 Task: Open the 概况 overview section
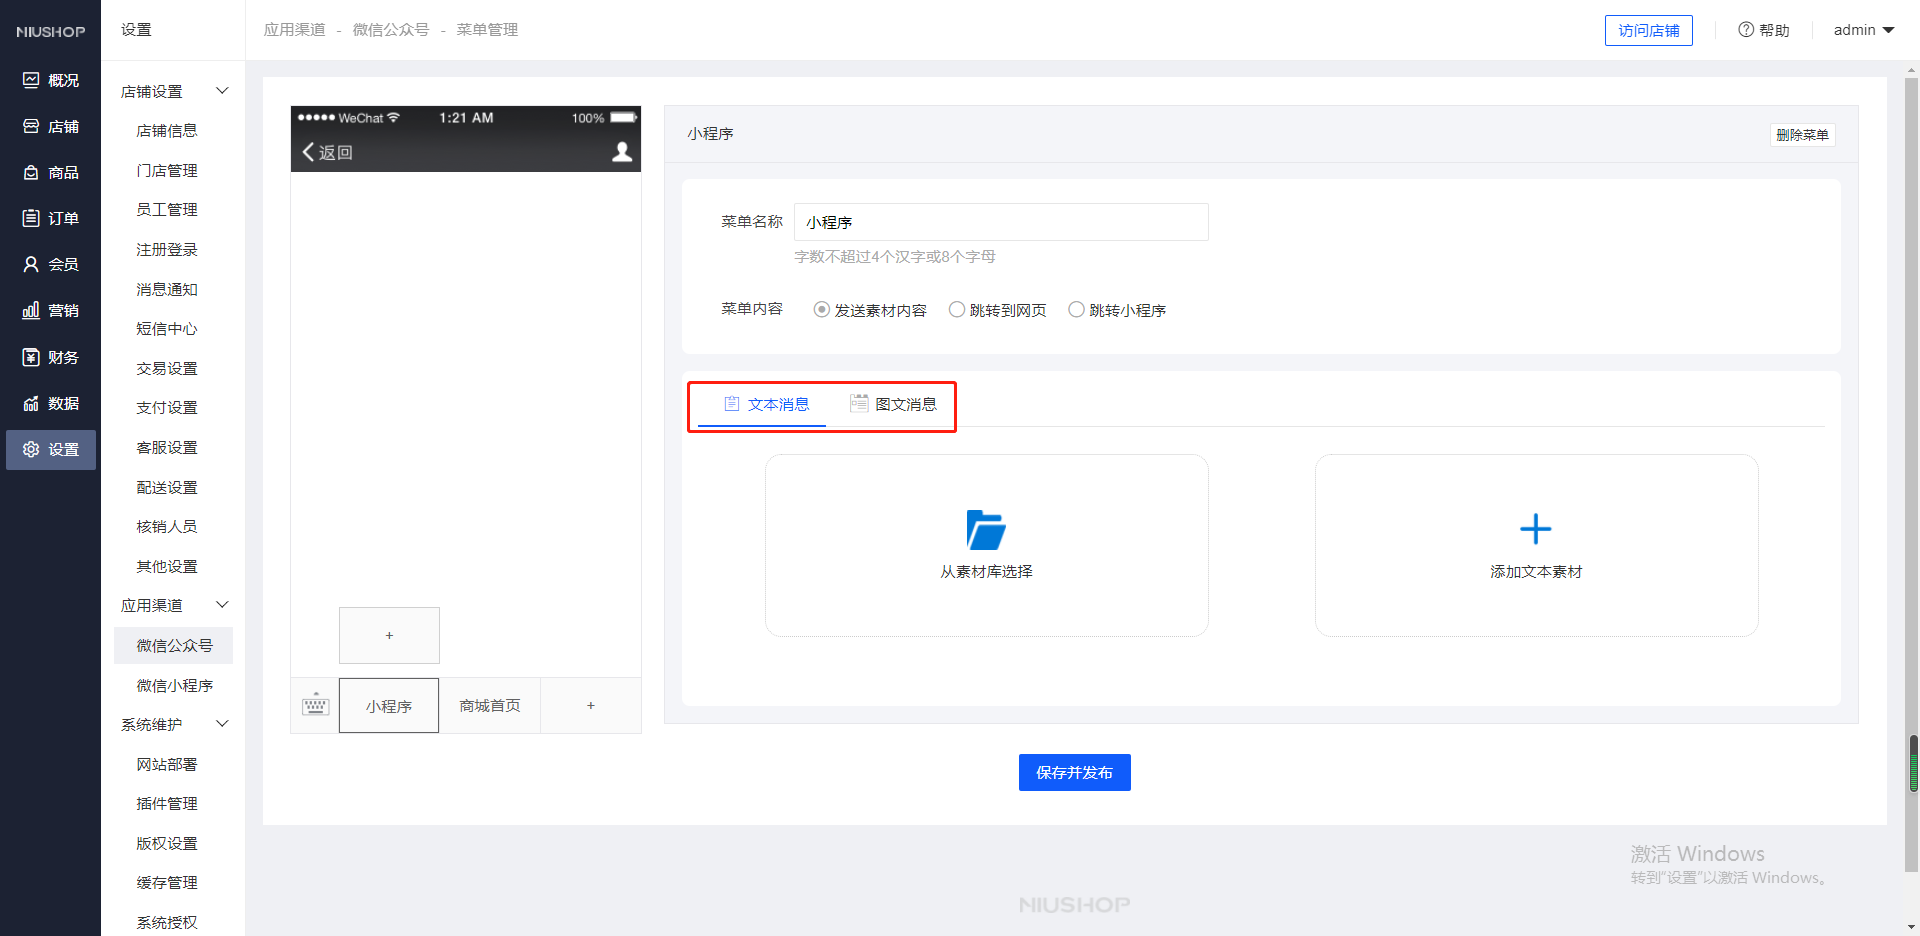click(x=51, y=80)
